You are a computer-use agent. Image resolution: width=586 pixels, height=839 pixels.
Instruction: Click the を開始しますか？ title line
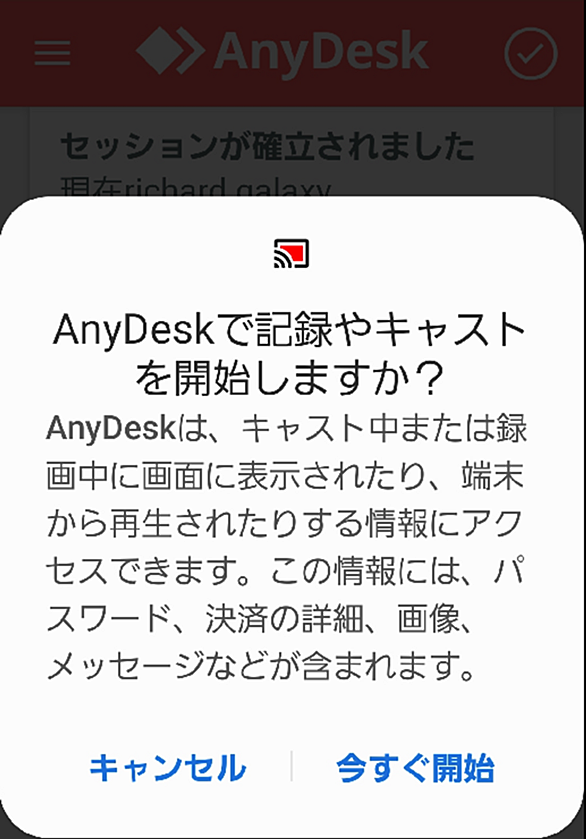coord(290,378)
